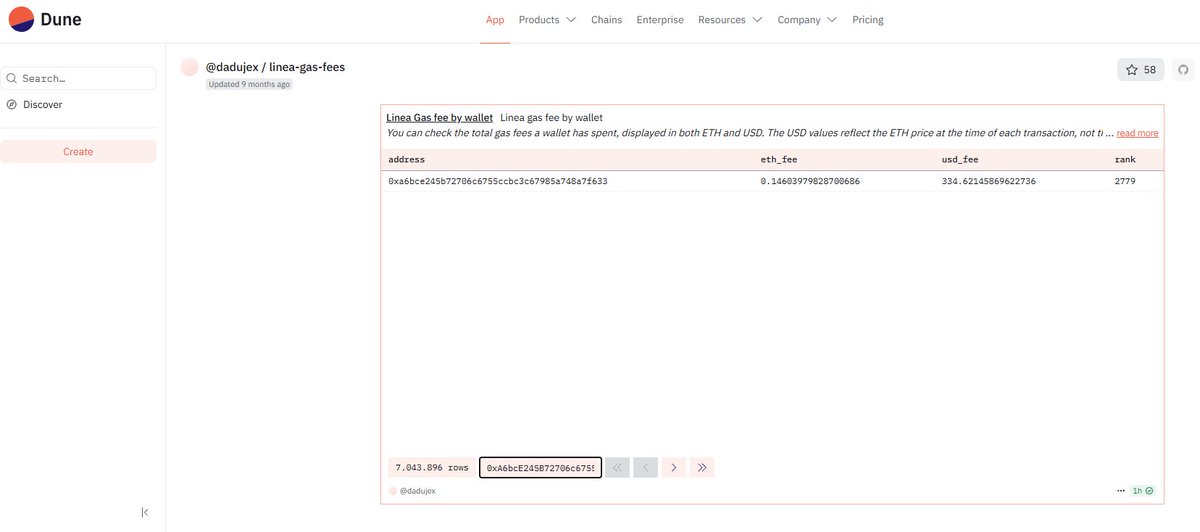Click the @dadujex / linea-gas-fees title
Image resolution: width=1200 pixels, height=532 pixels.
(x=275, y=67)
